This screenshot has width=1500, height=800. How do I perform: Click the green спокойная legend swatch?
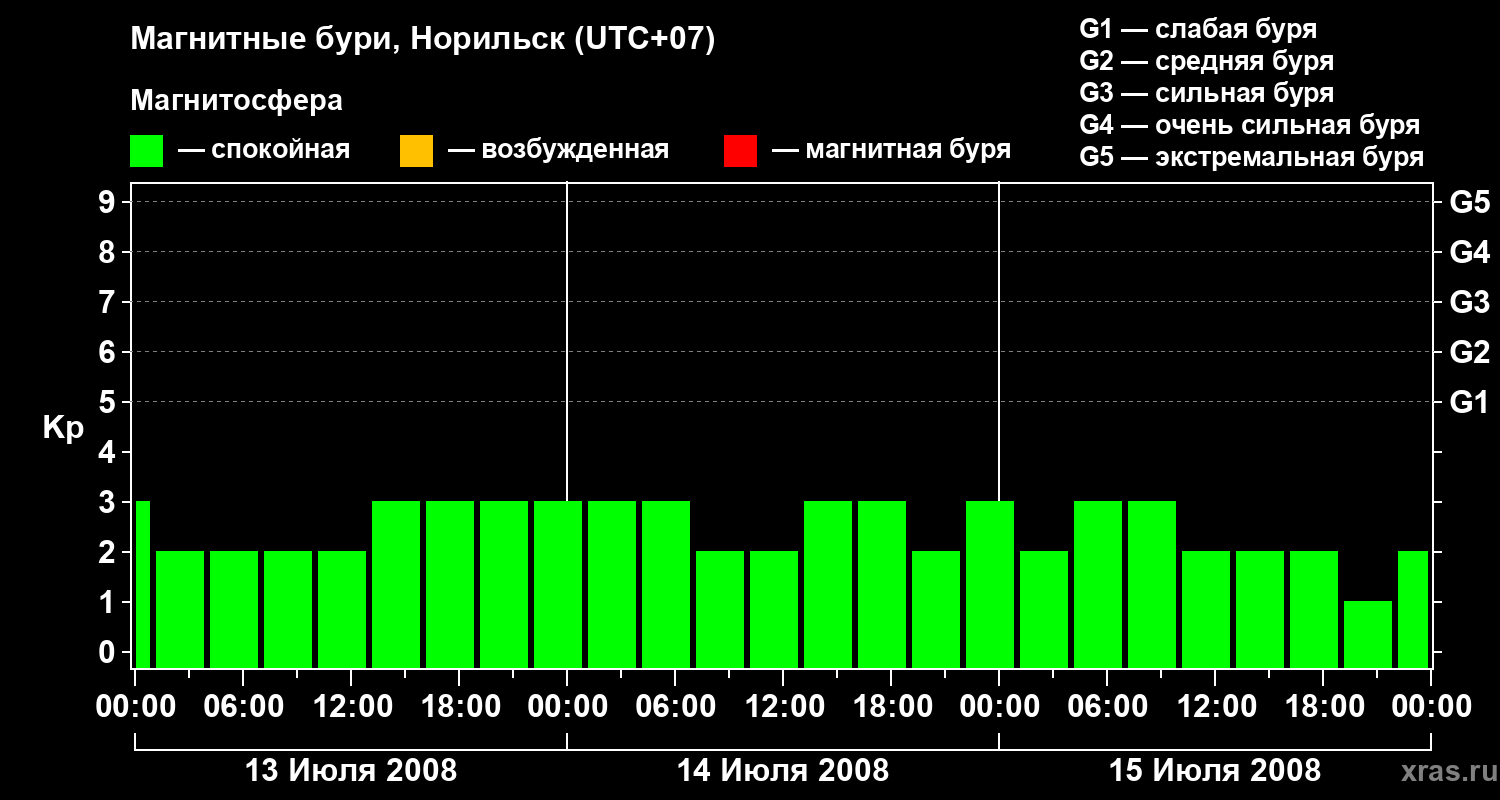[146, 151]
